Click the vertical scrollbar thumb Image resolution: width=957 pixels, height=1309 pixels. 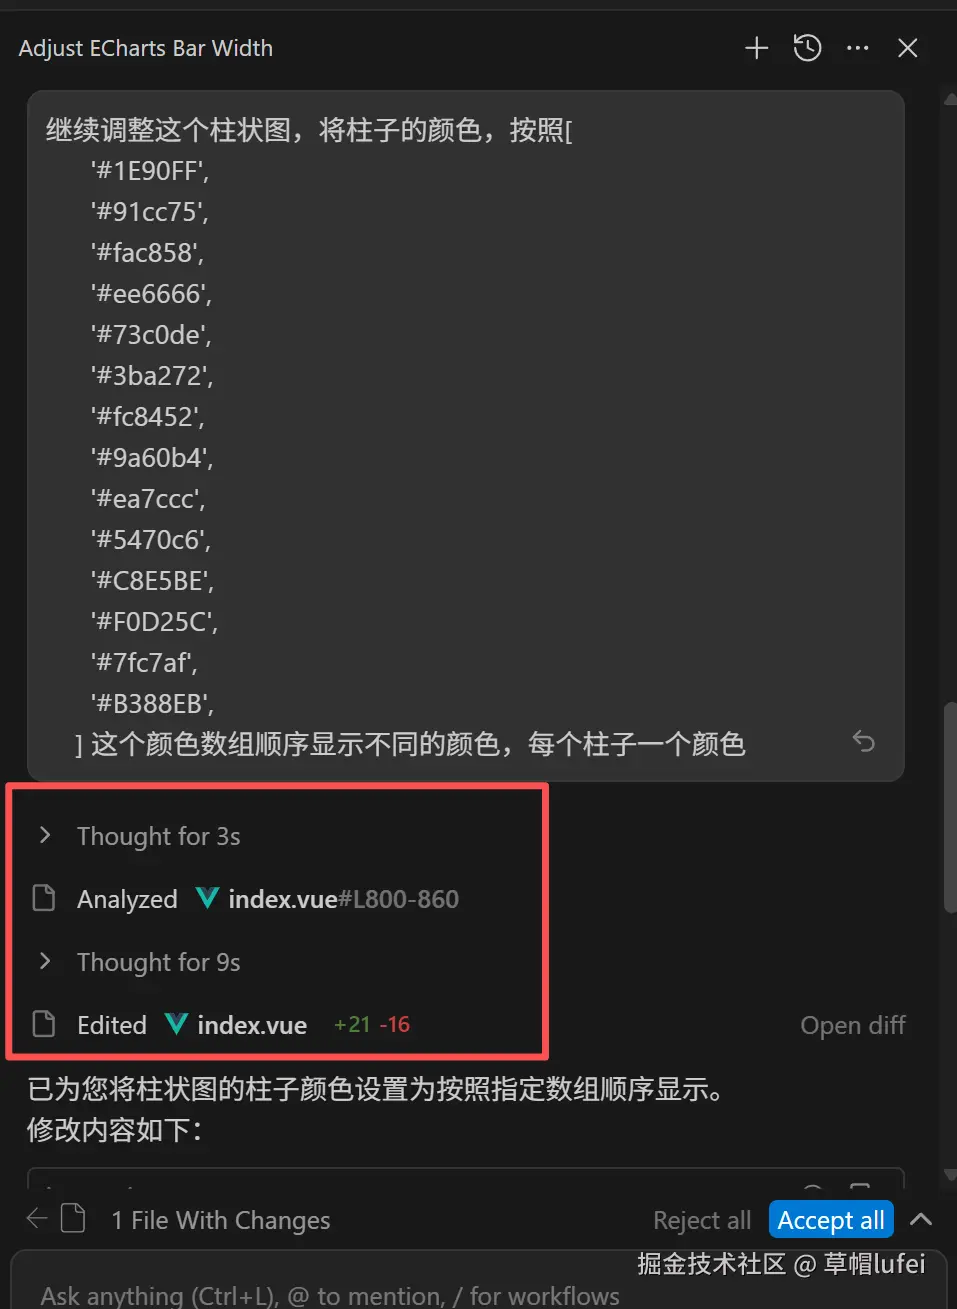(x=950, y=806)
